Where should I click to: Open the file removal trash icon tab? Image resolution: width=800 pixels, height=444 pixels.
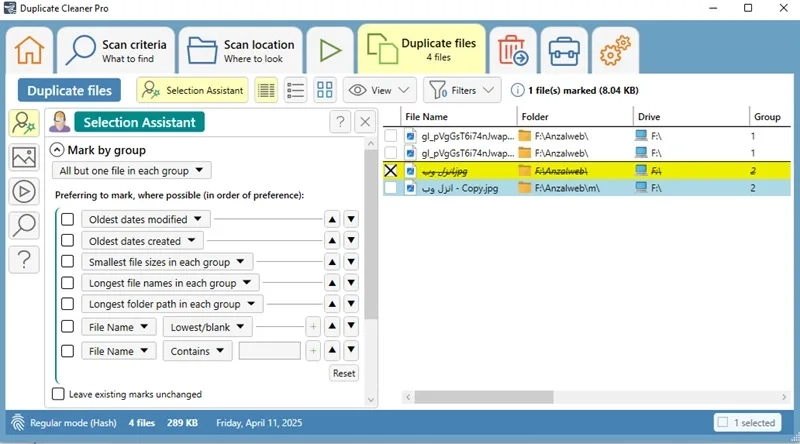pyautogui.click(x=513, y=51)
